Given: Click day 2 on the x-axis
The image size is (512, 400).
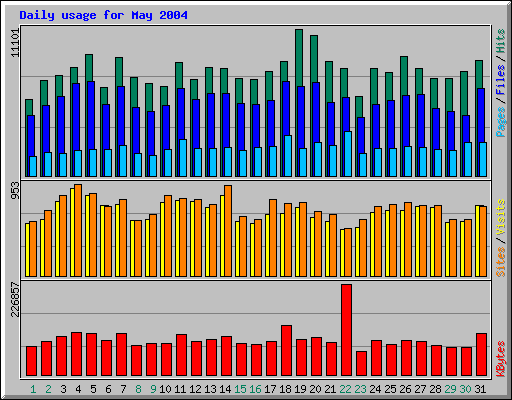Looking at the screenshot, I should click(x=48, y=389).
